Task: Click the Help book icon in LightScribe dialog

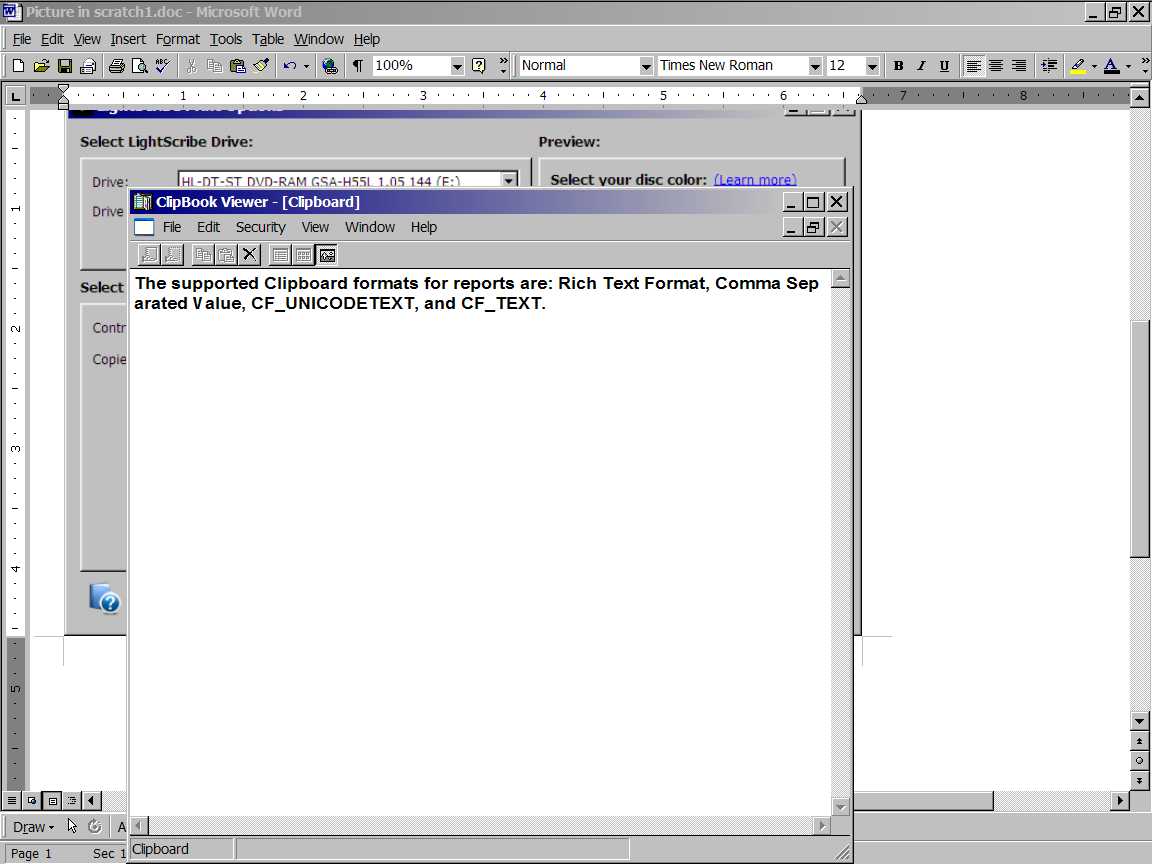Action: point(104,599)
